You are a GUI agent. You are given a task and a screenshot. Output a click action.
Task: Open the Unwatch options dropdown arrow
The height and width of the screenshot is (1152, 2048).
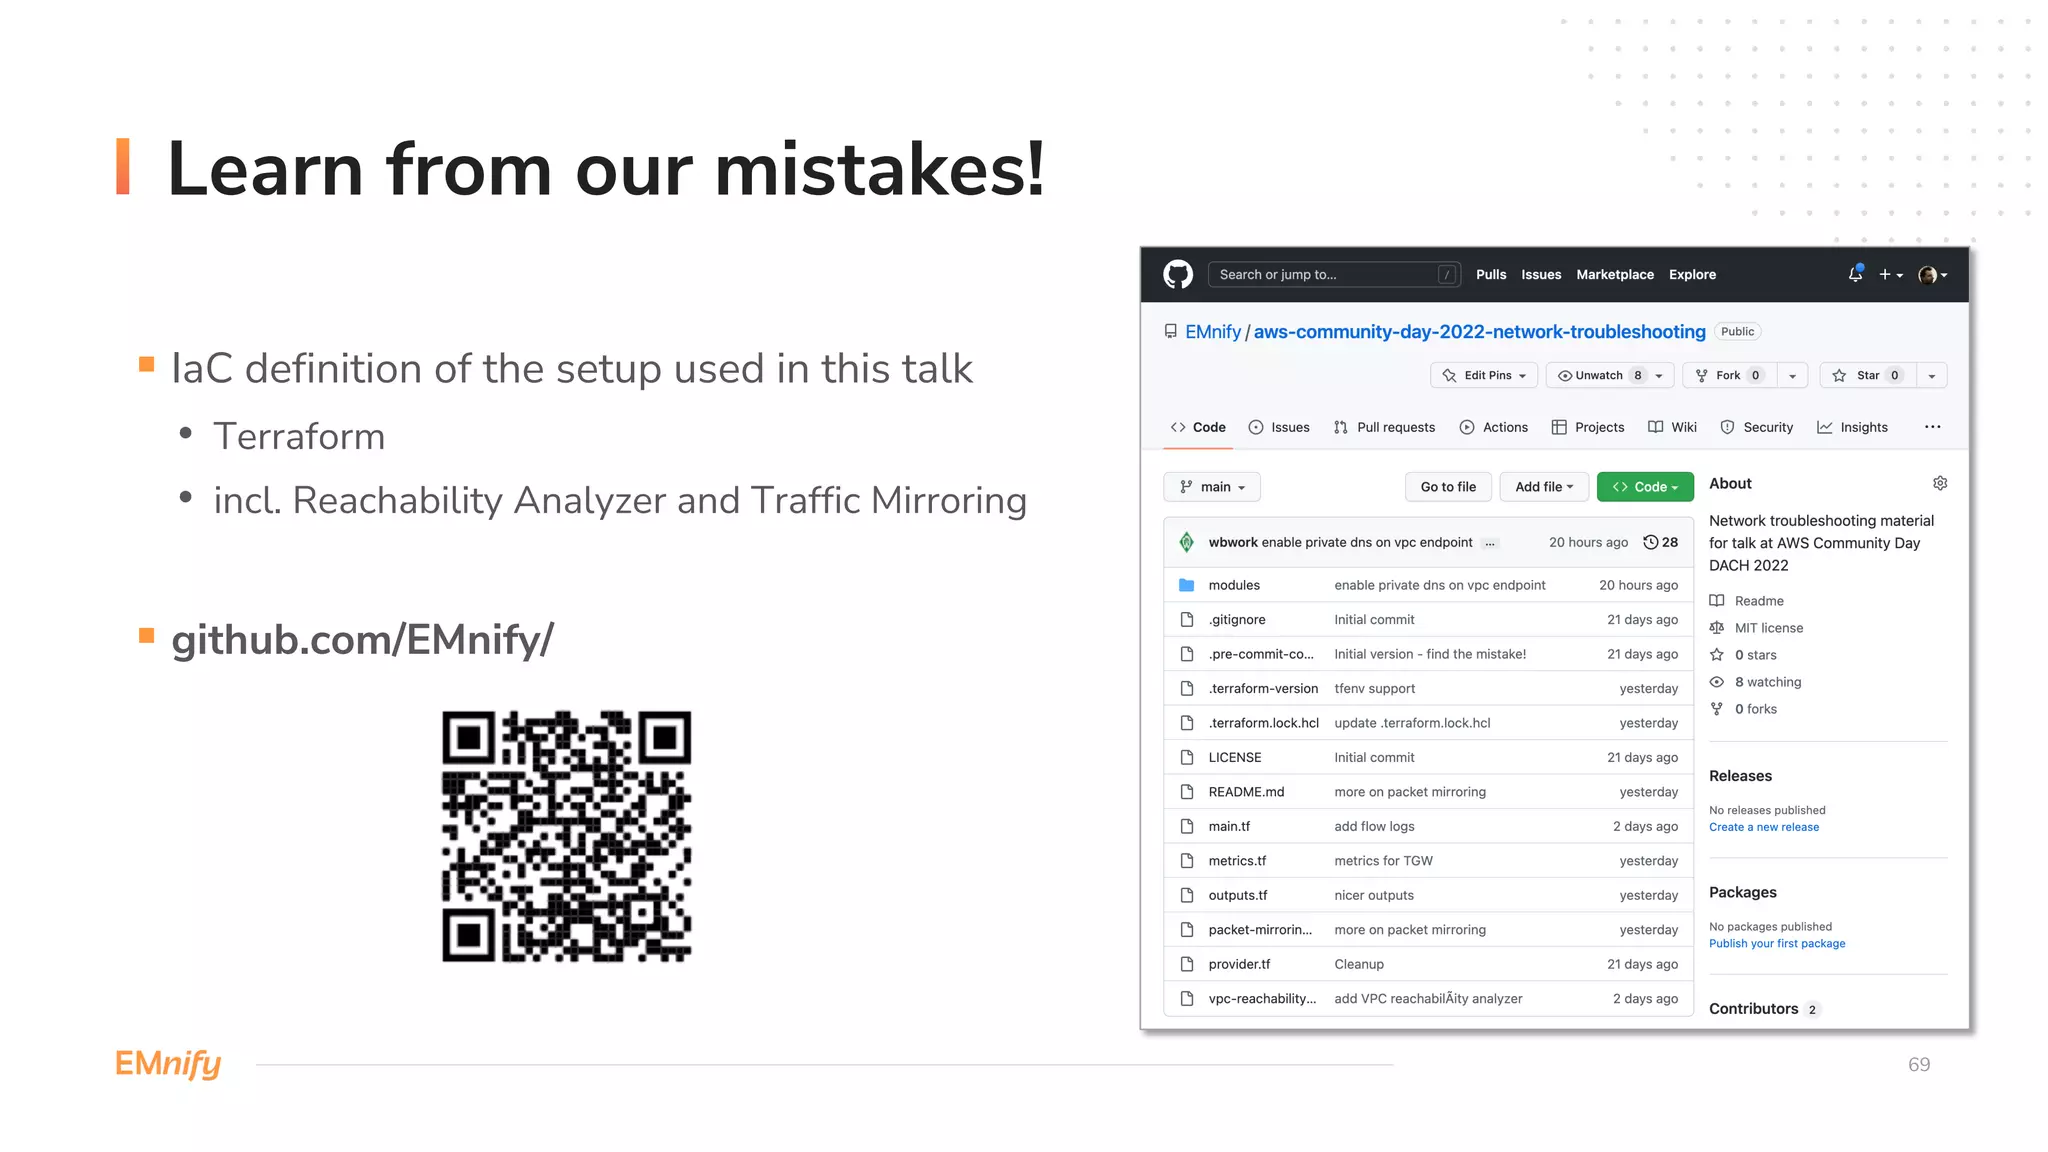pyautogui.click(x=1660, y=375)
